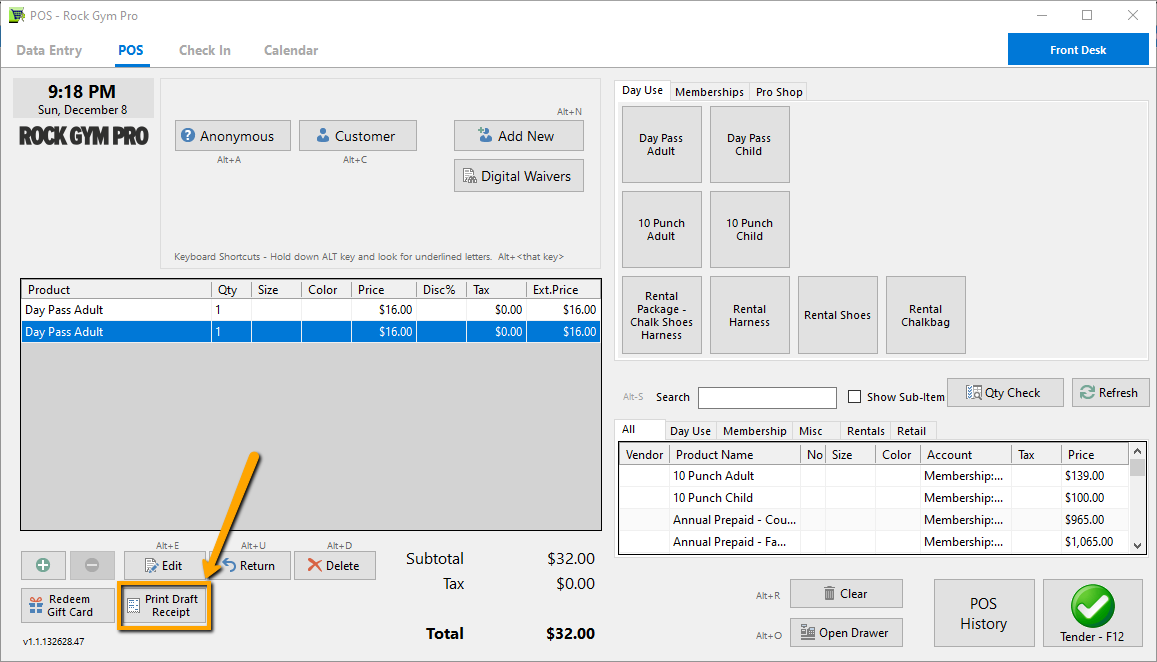Add Rental Package Chalk Shoes Harness
The width and height of the screenshot is (1157, 662).
point(661,315)
